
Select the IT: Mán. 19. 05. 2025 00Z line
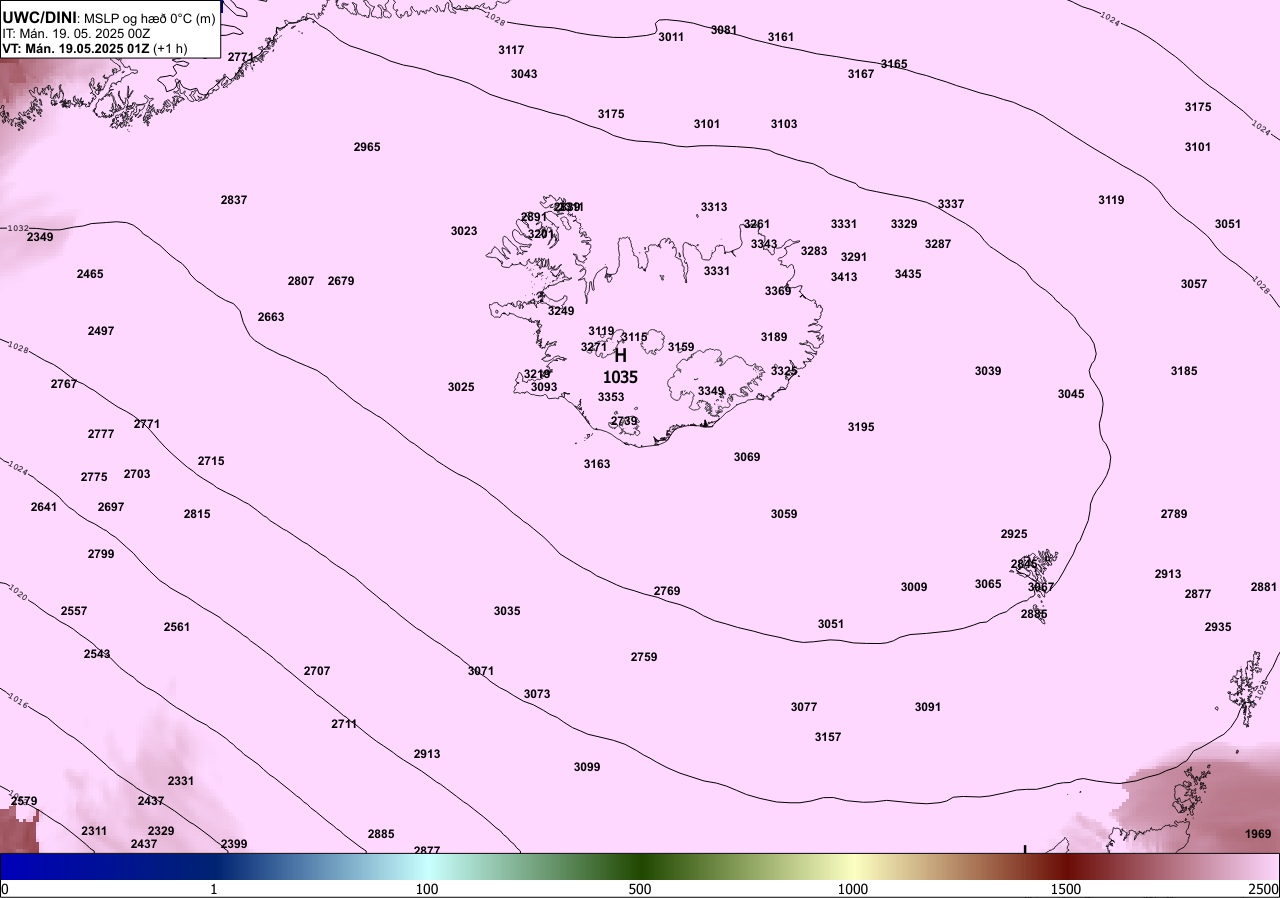click(x=76, y=33)
